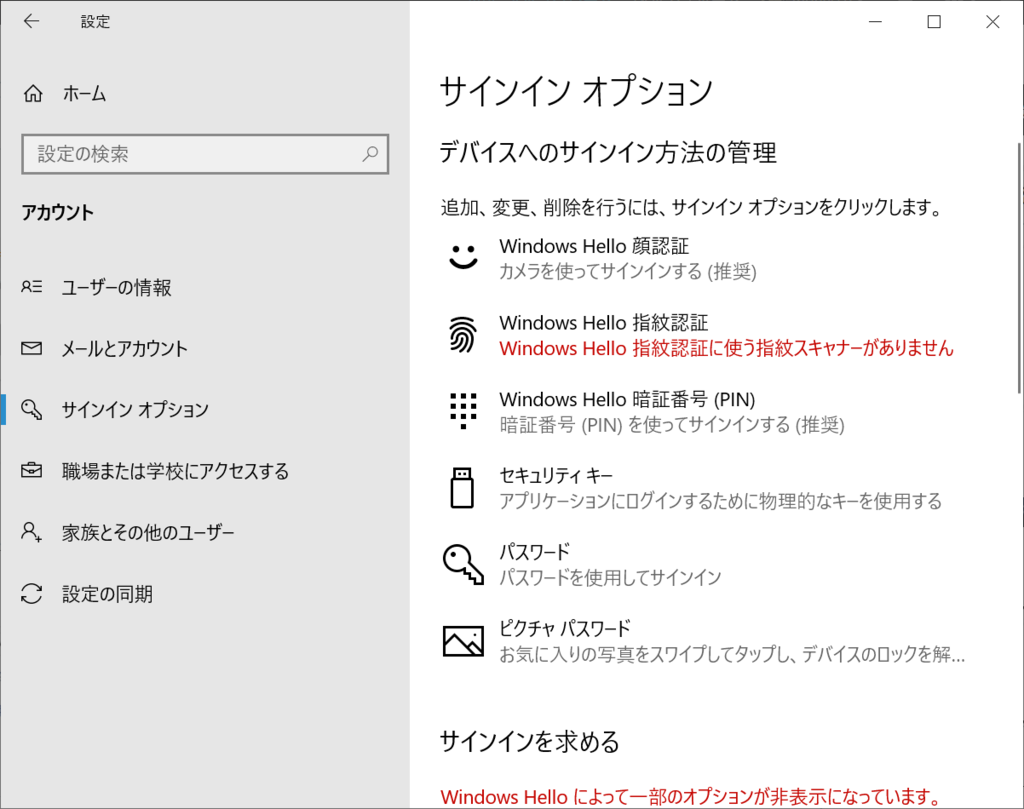
Task: Click the PIN keypad dots icon
Action: pyautogui.click(x=463, y=411)
